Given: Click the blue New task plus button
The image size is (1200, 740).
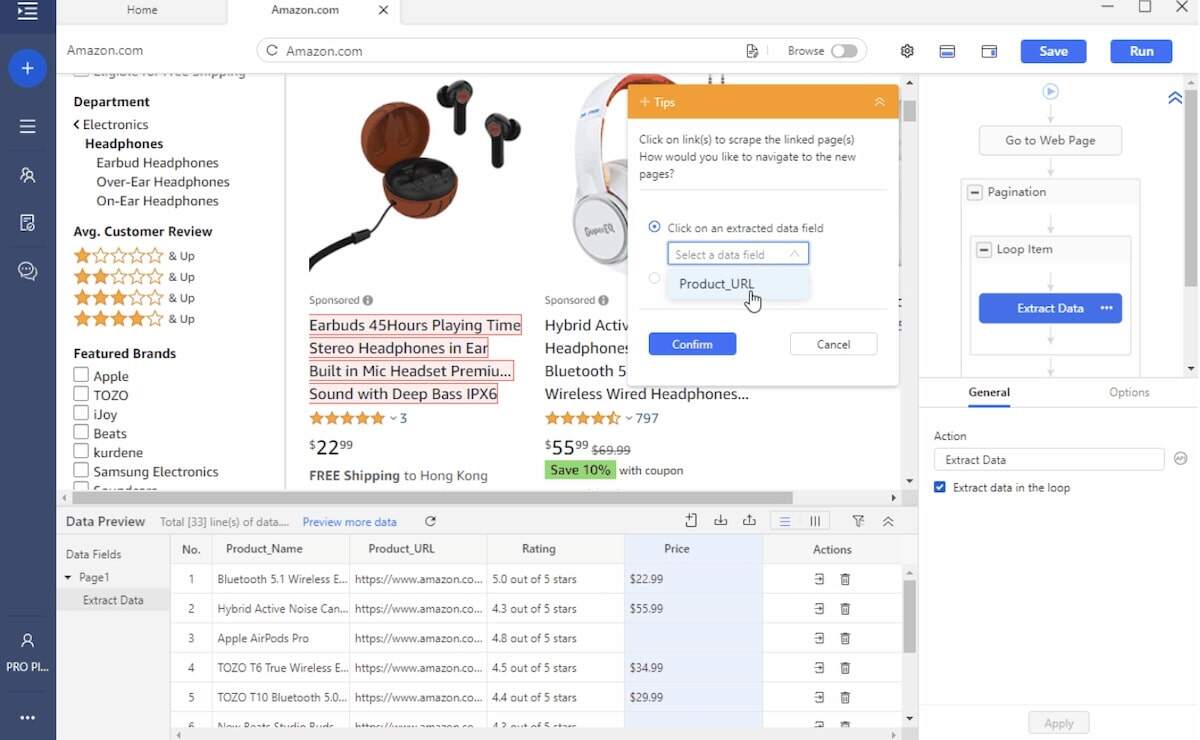Looking at the screenshot, I should coord(27,68).
